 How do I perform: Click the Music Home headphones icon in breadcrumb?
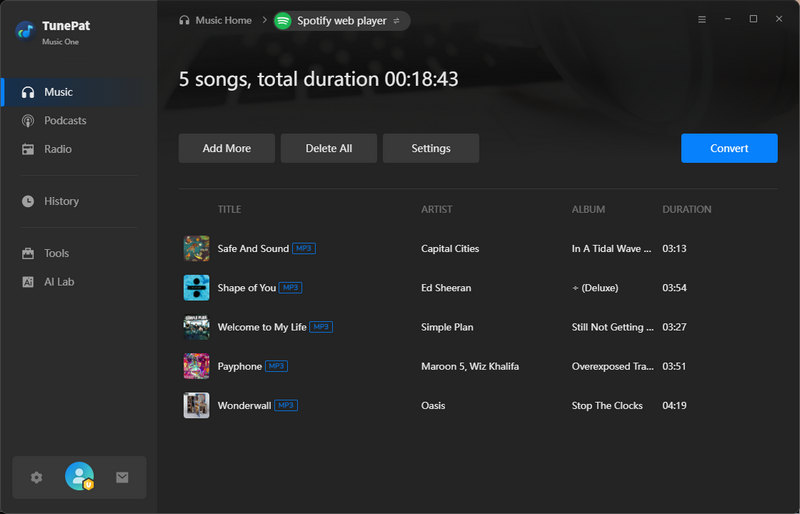tap(184, 20)
